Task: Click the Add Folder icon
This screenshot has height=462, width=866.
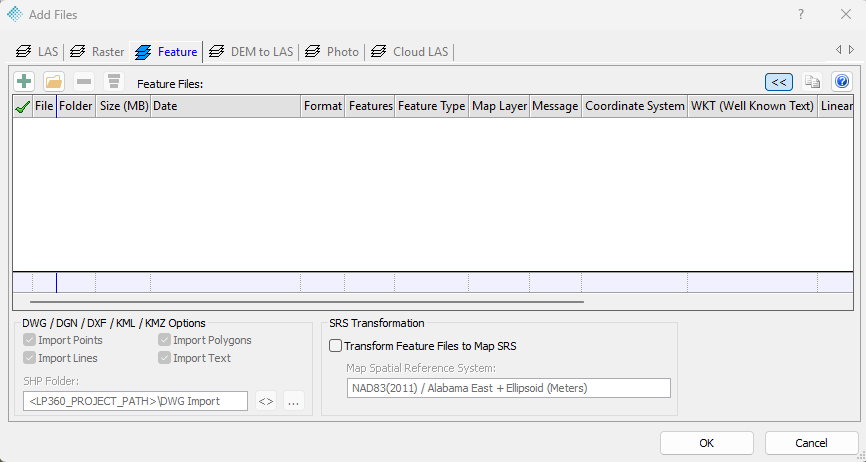Action: [x=54, y=82]
